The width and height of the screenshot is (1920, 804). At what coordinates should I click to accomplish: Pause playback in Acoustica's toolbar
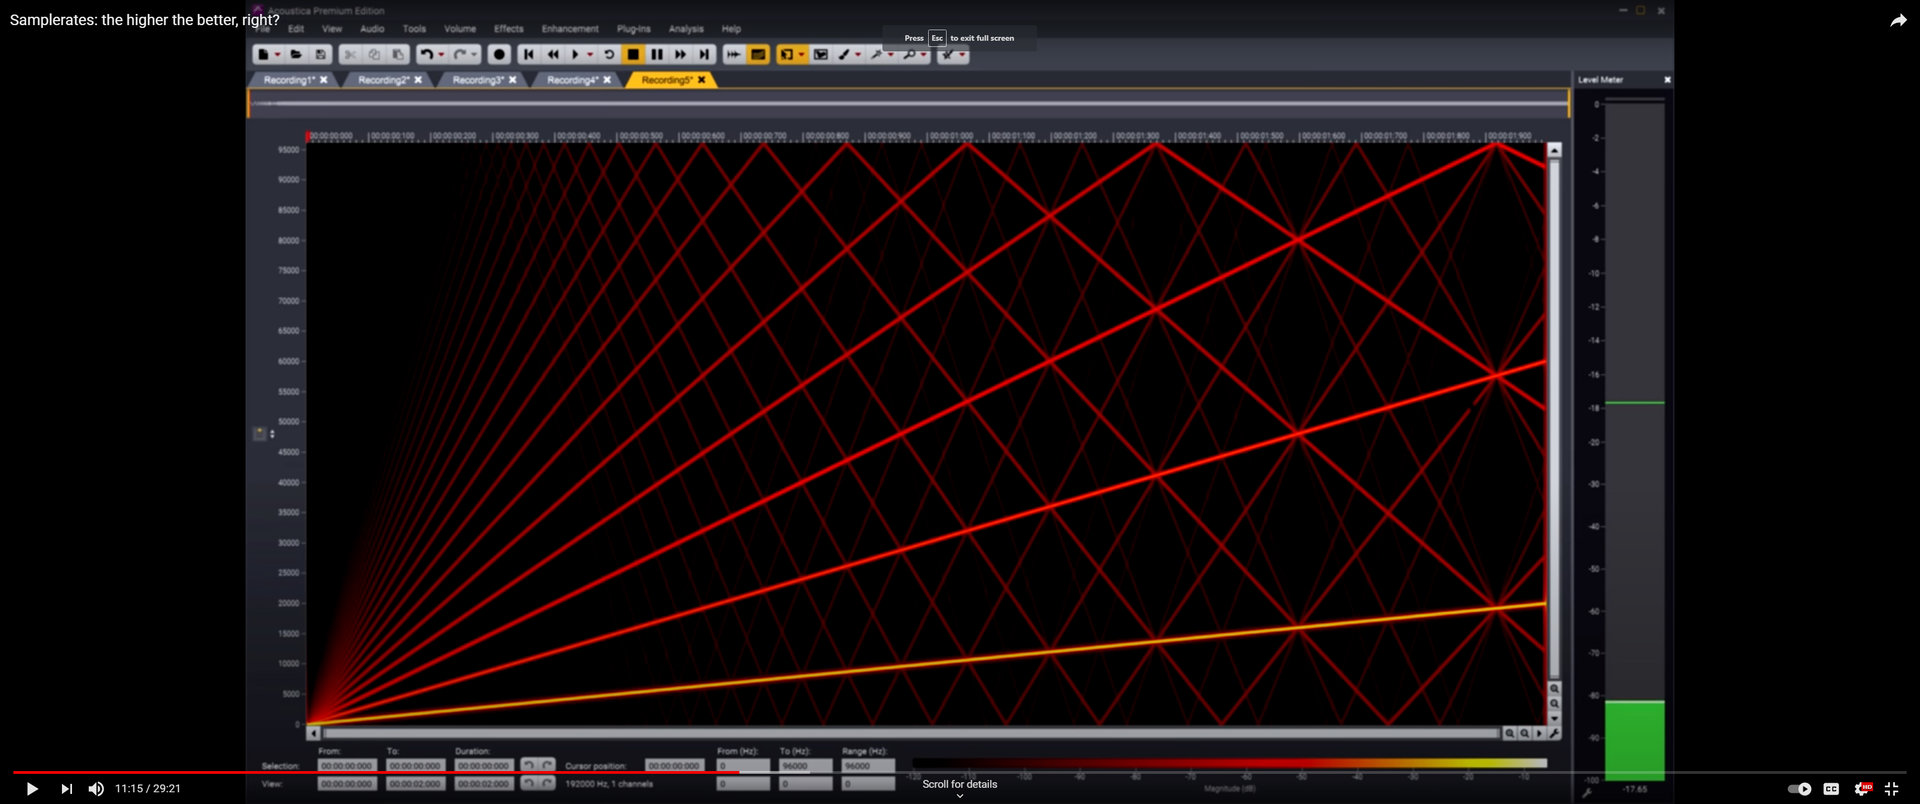[x=656, y=55]
